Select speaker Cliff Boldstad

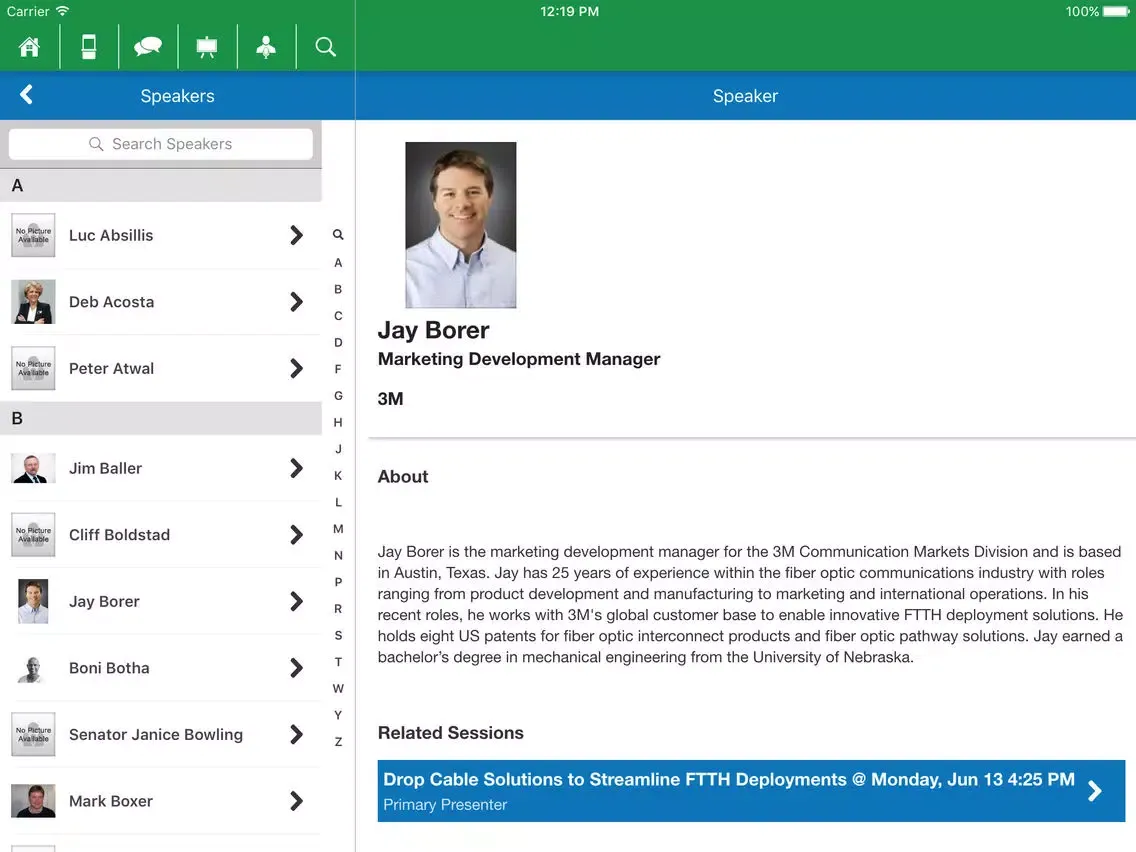coord(161,535)
